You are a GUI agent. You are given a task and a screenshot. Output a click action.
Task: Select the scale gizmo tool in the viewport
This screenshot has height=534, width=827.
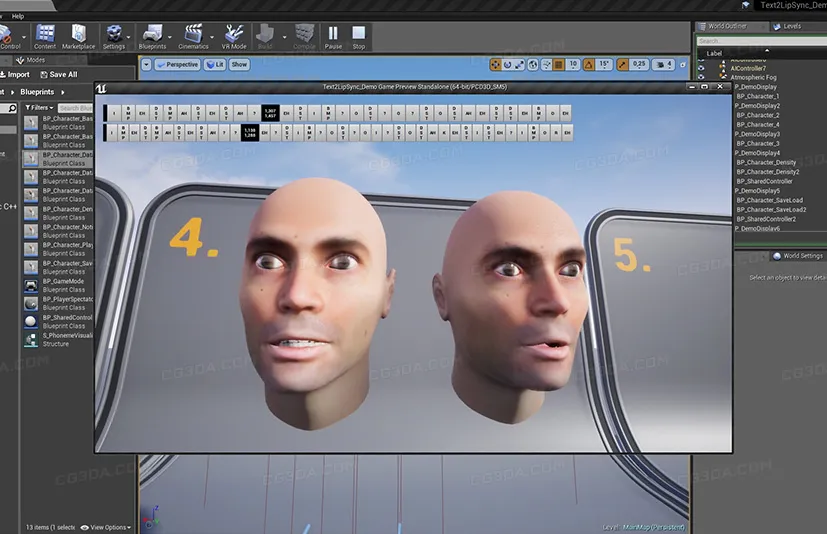520,65
